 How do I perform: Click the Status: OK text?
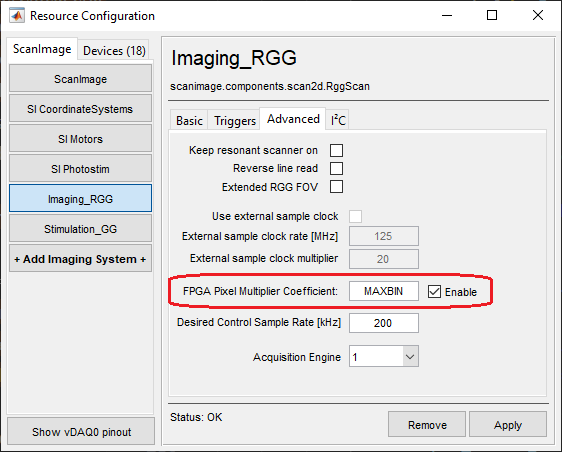tap(196, 417)
